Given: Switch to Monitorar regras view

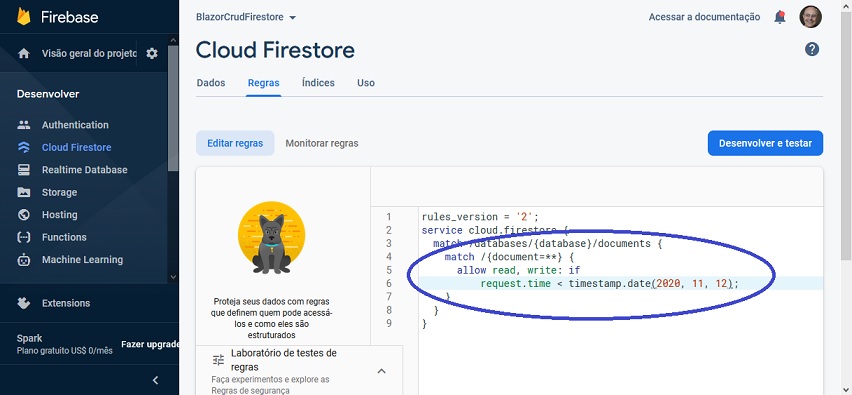Looking at the screenshot, I should coord(322,143).
